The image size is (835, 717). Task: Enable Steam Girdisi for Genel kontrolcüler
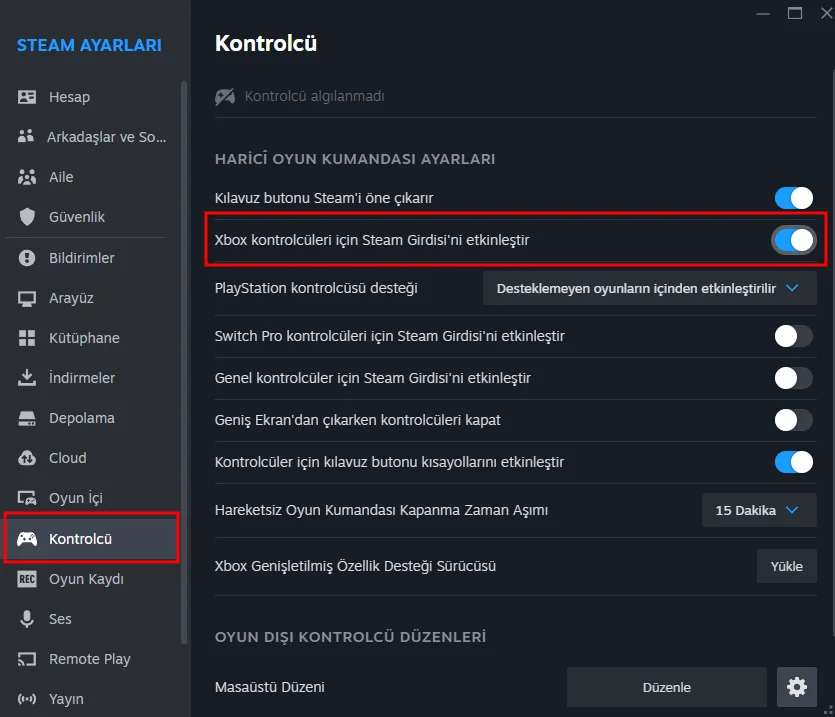click(x=793, y=378)
